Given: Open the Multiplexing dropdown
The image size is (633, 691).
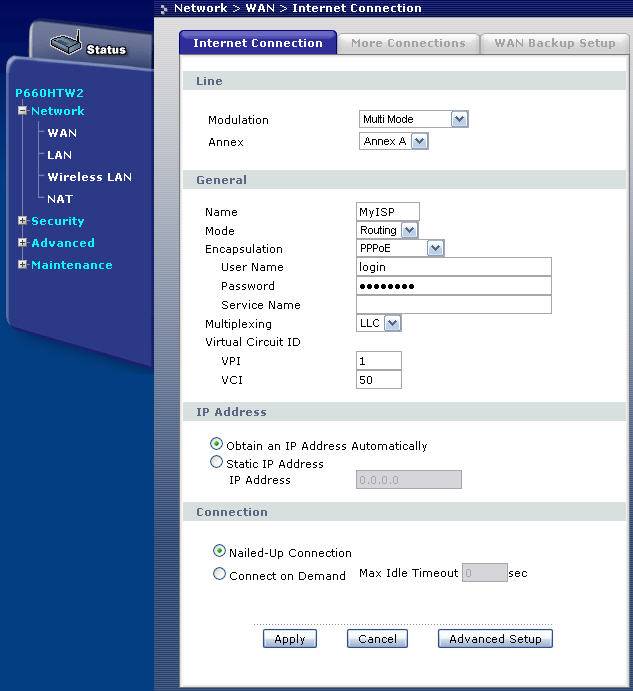Looking at the screenshot, I should [x=392, y=324].
